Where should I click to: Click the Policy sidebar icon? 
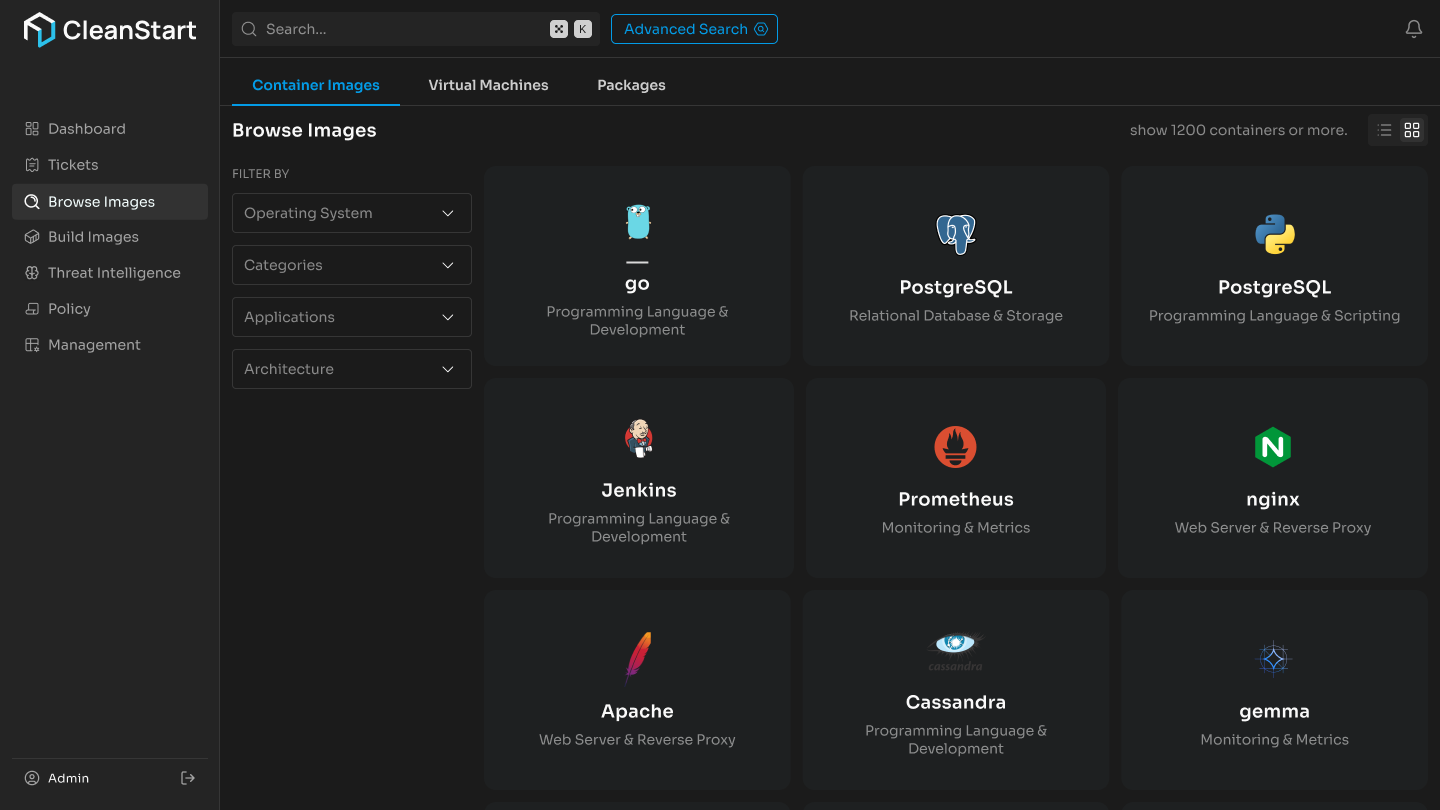(32, 309)
